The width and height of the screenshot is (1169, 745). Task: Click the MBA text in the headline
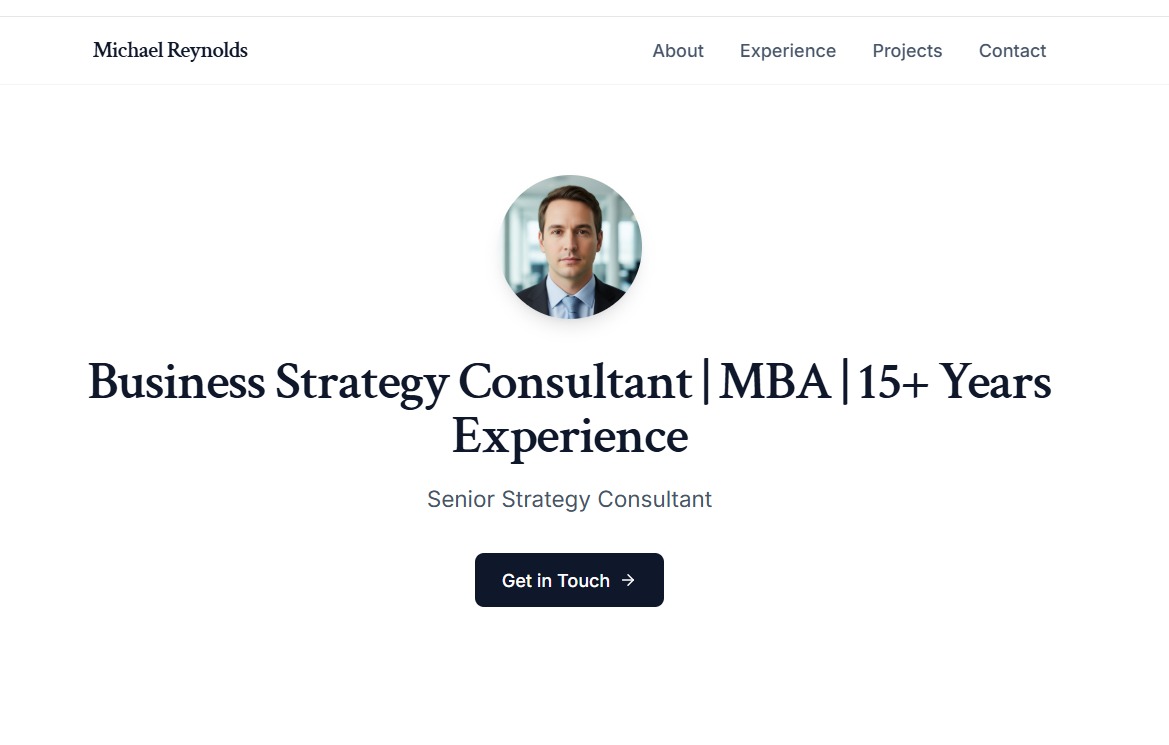(x=775, y=383)
